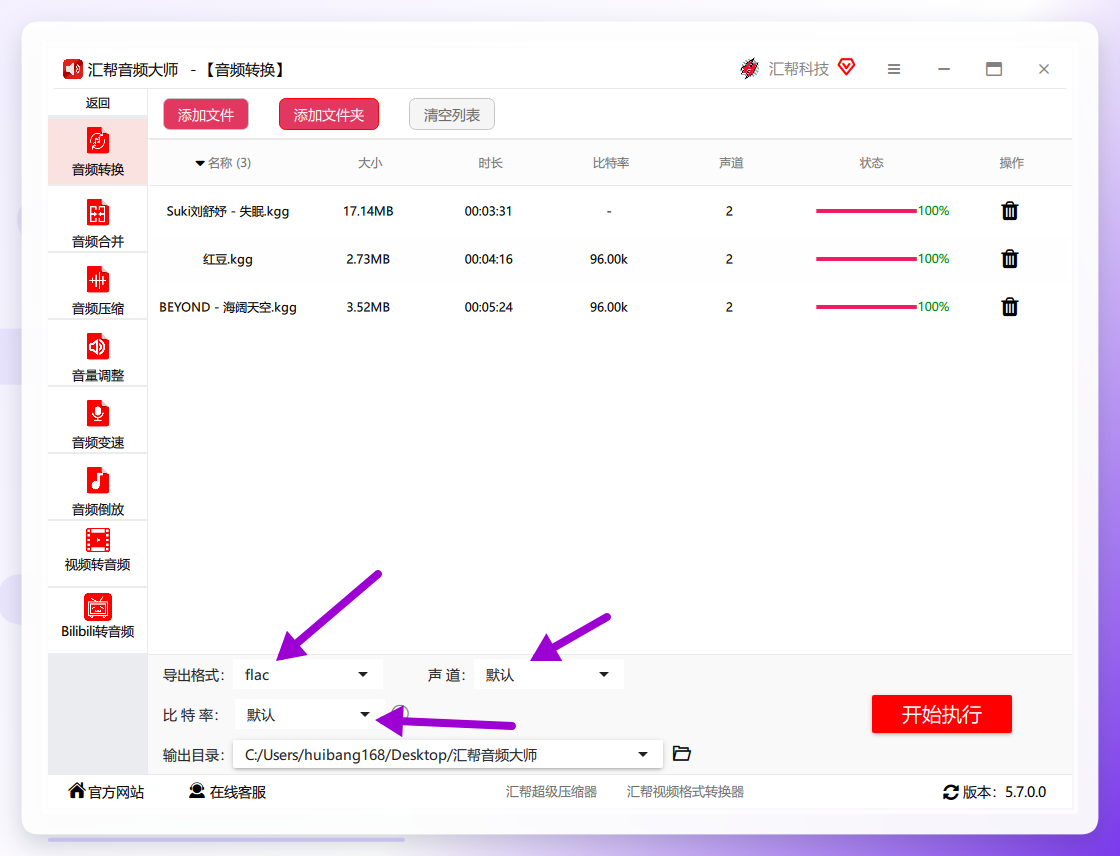Minimize the 汇帮音频大师 window
Image resolution: width=1120 pixels, height=856 pixels.
click(944, 69)
